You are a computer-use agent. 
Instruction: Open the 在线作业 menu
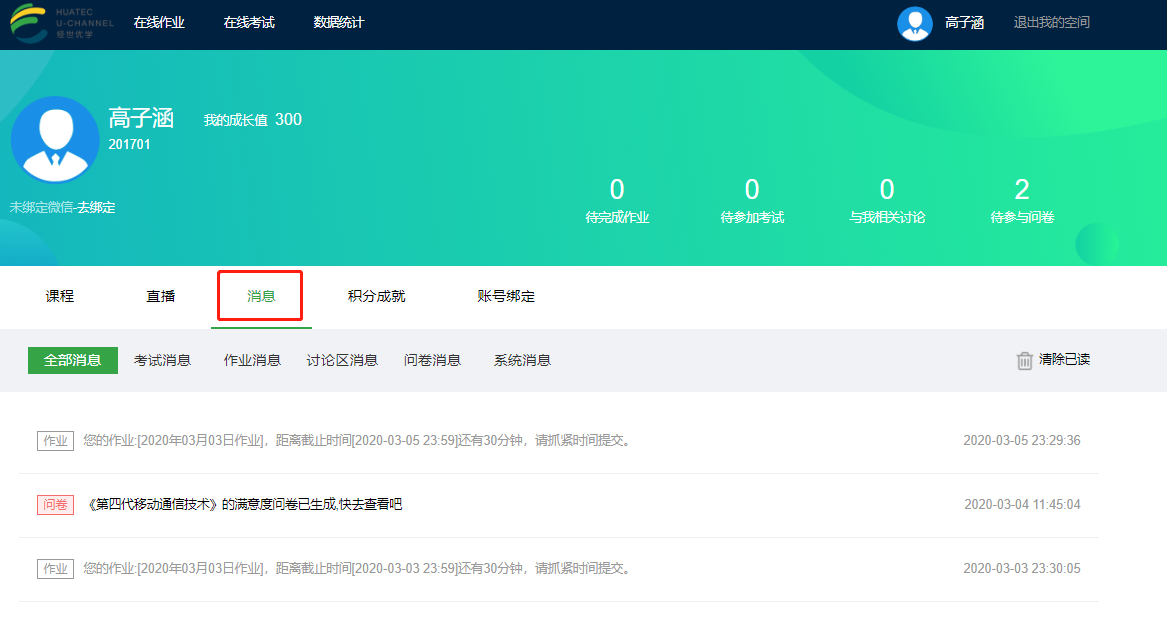(159, 23)
